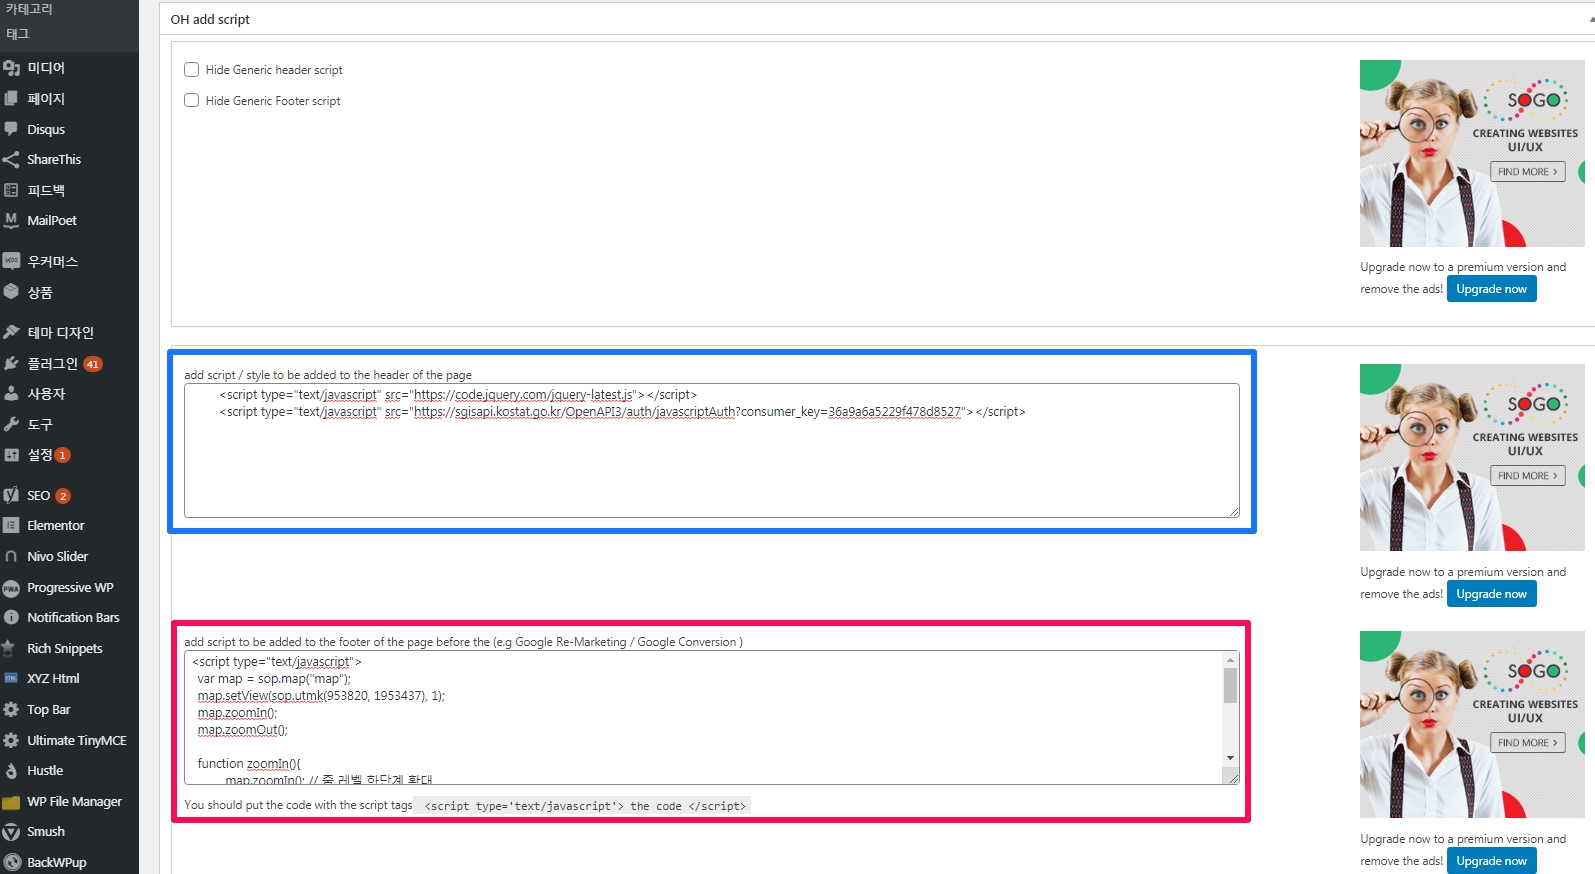The width and height of the screenshot is (1595, 874).
Task: Open the 플러그인 menu label
Action: tap(52, 364)
